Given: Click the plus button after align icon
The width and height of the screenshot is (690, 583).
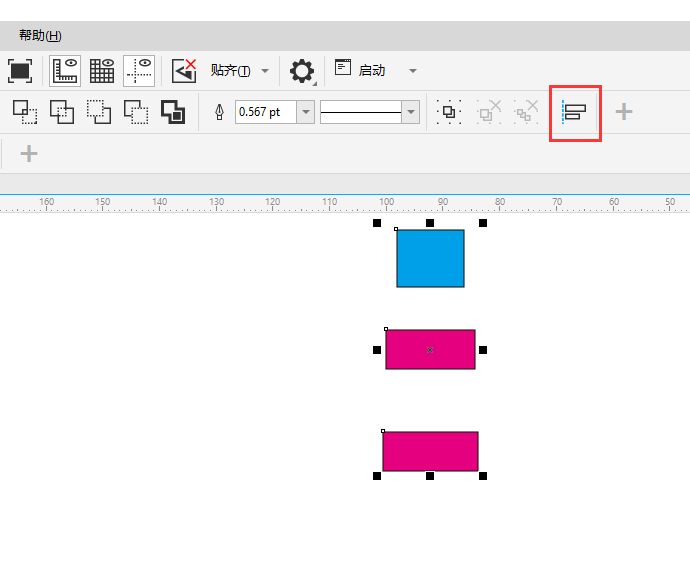Looking at the screenshot, I should [624, 112].
